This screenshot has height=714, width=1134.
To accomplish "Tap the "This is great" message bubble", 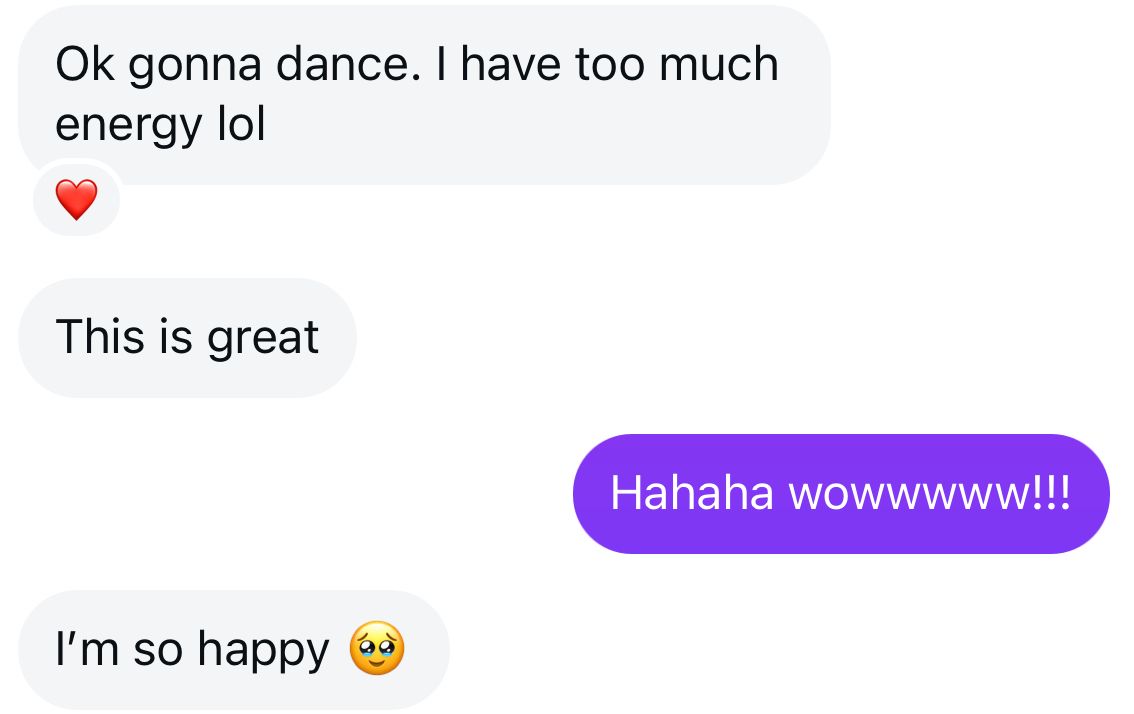I will 187,337.
